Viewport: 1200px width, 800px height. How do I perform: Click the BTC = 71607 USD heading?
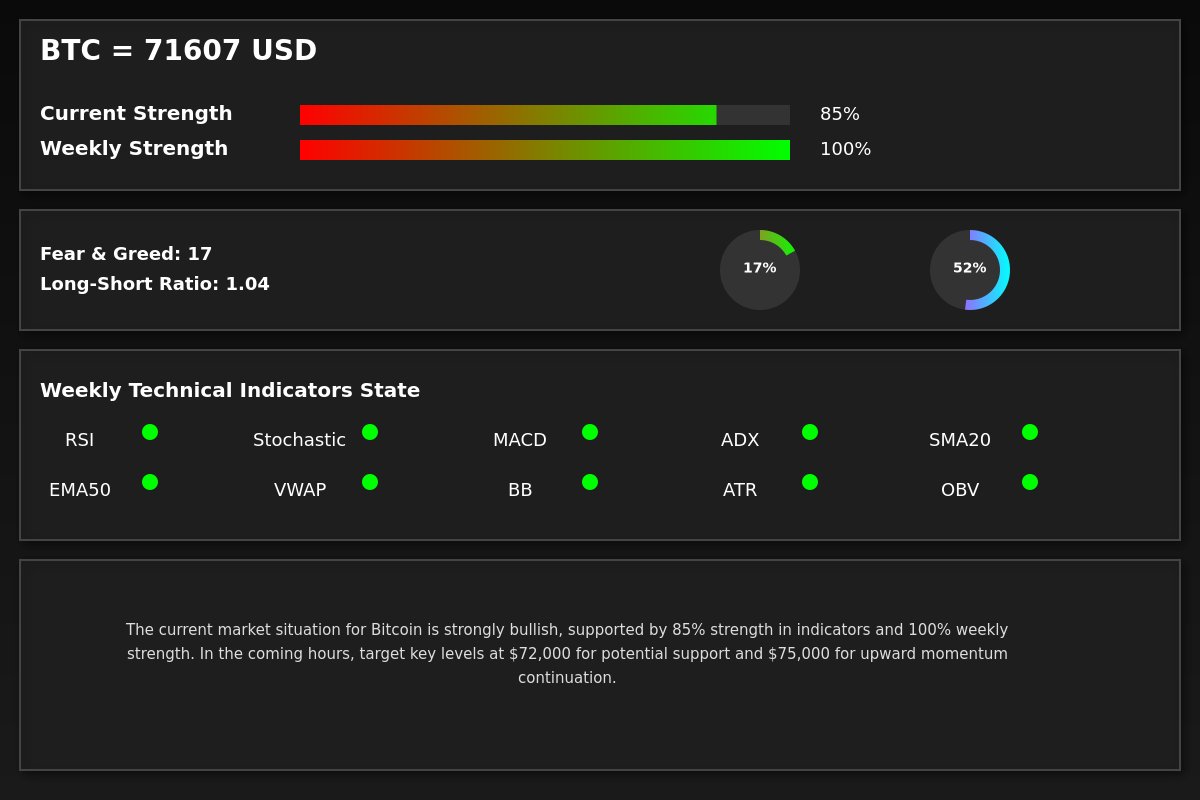178,51
